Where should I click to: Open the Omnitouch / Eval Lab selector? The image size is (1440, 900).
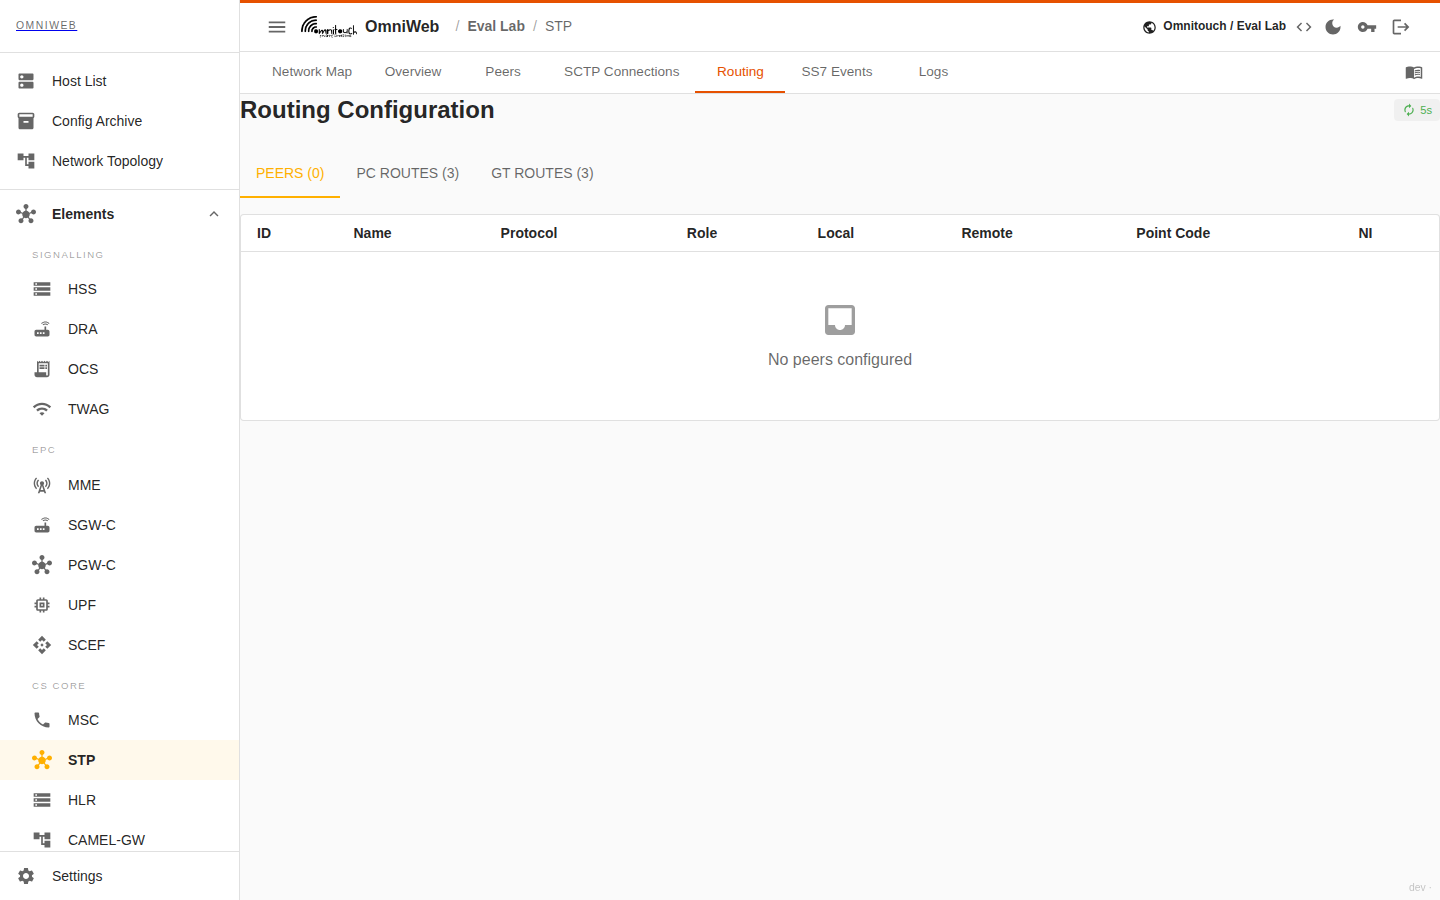[x=1214, y=27]
